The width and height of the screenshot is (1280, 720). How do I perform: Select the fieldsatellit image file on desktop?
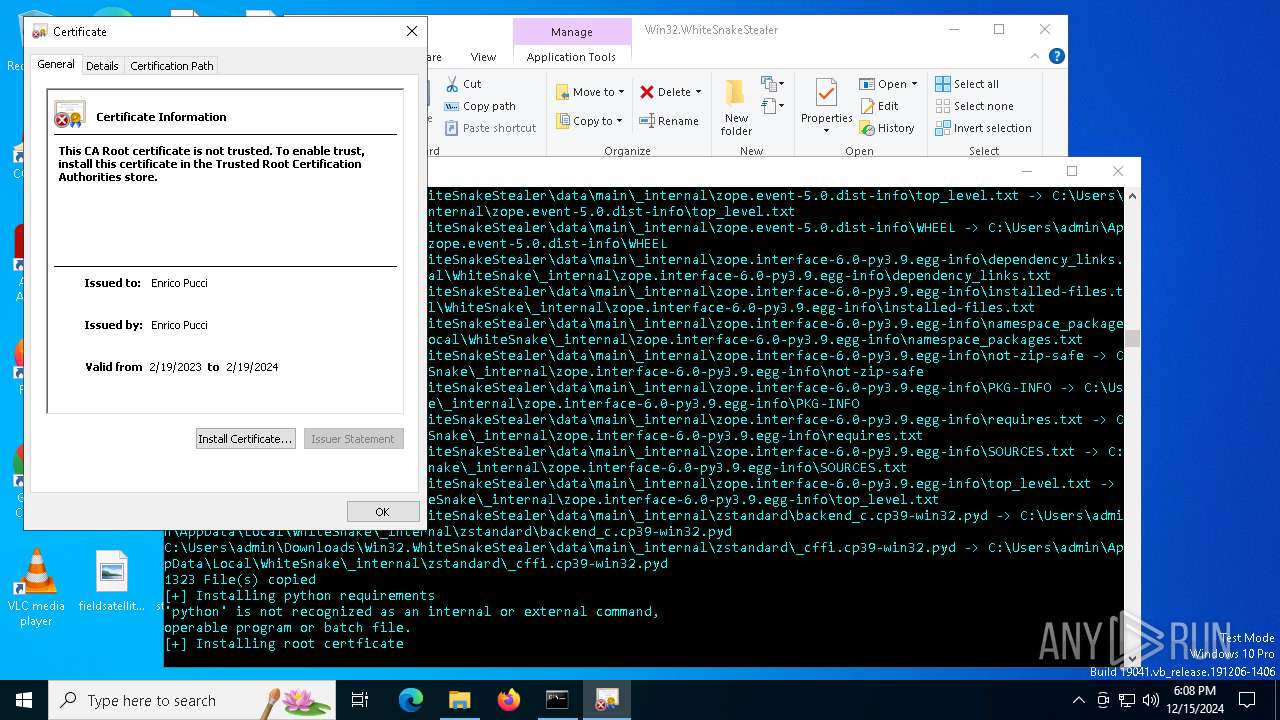coord(111,581)
